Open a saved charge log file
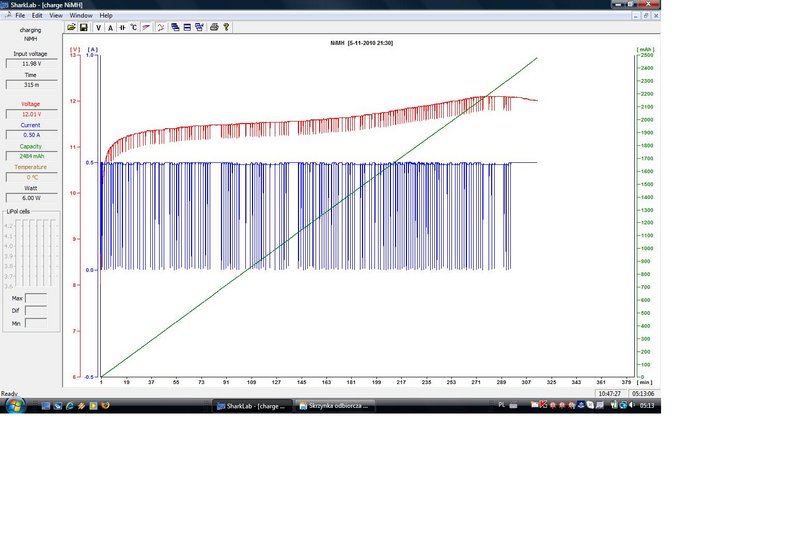The height and width of the screenshot is (536, 800). point(71,28)
